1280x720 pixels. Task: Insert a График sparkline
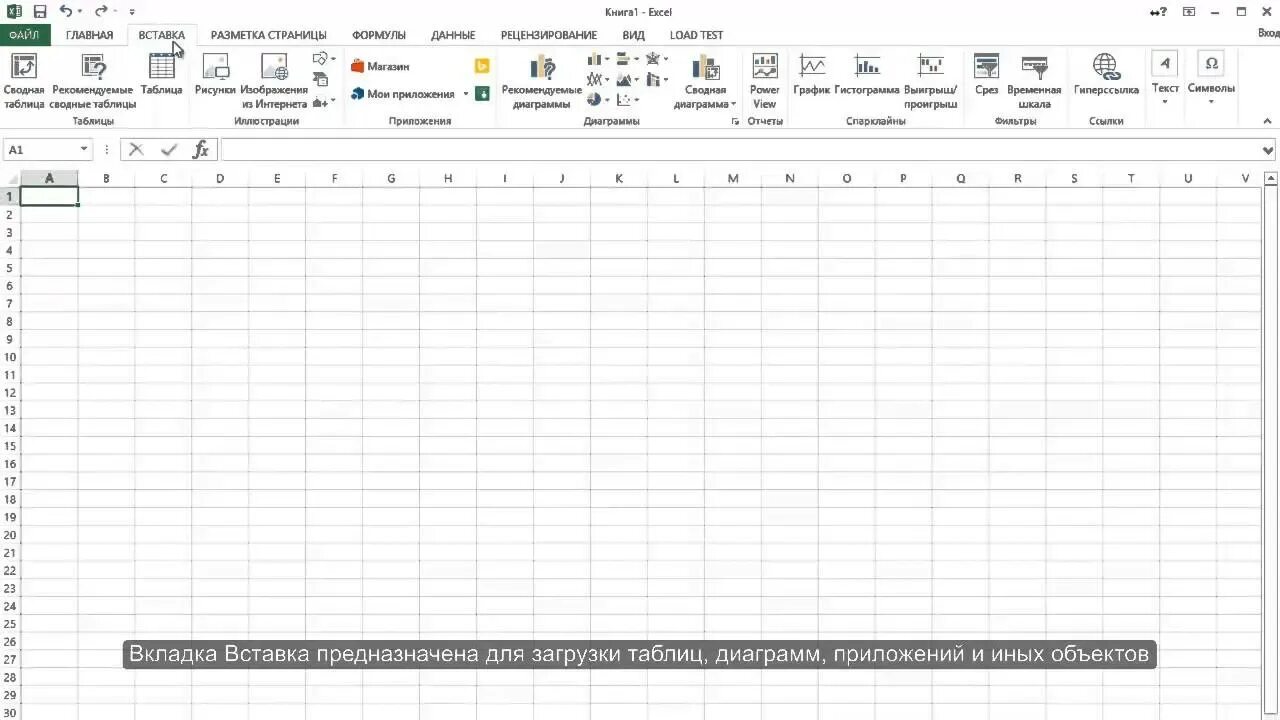[x=812, y=75]
